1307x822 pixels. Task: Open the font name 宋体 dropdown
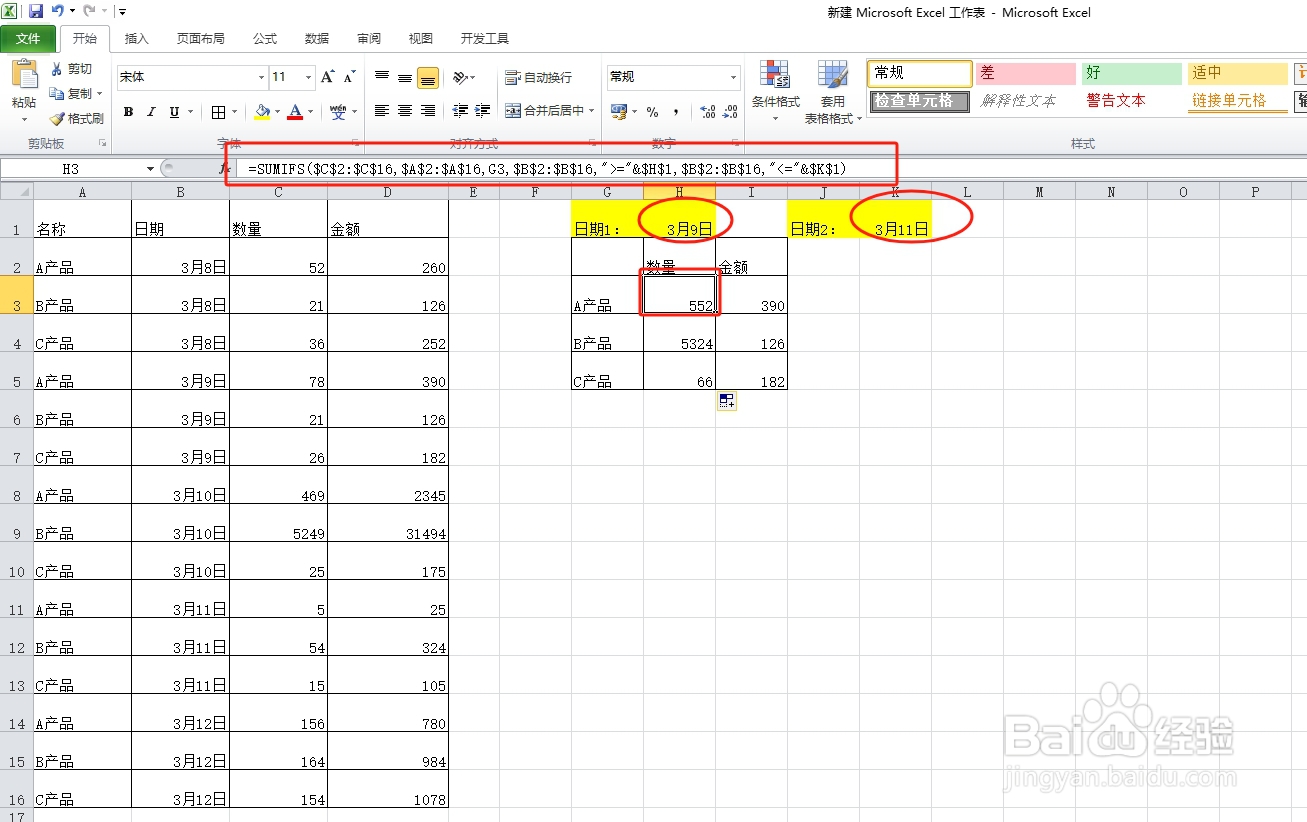(261, 77)
